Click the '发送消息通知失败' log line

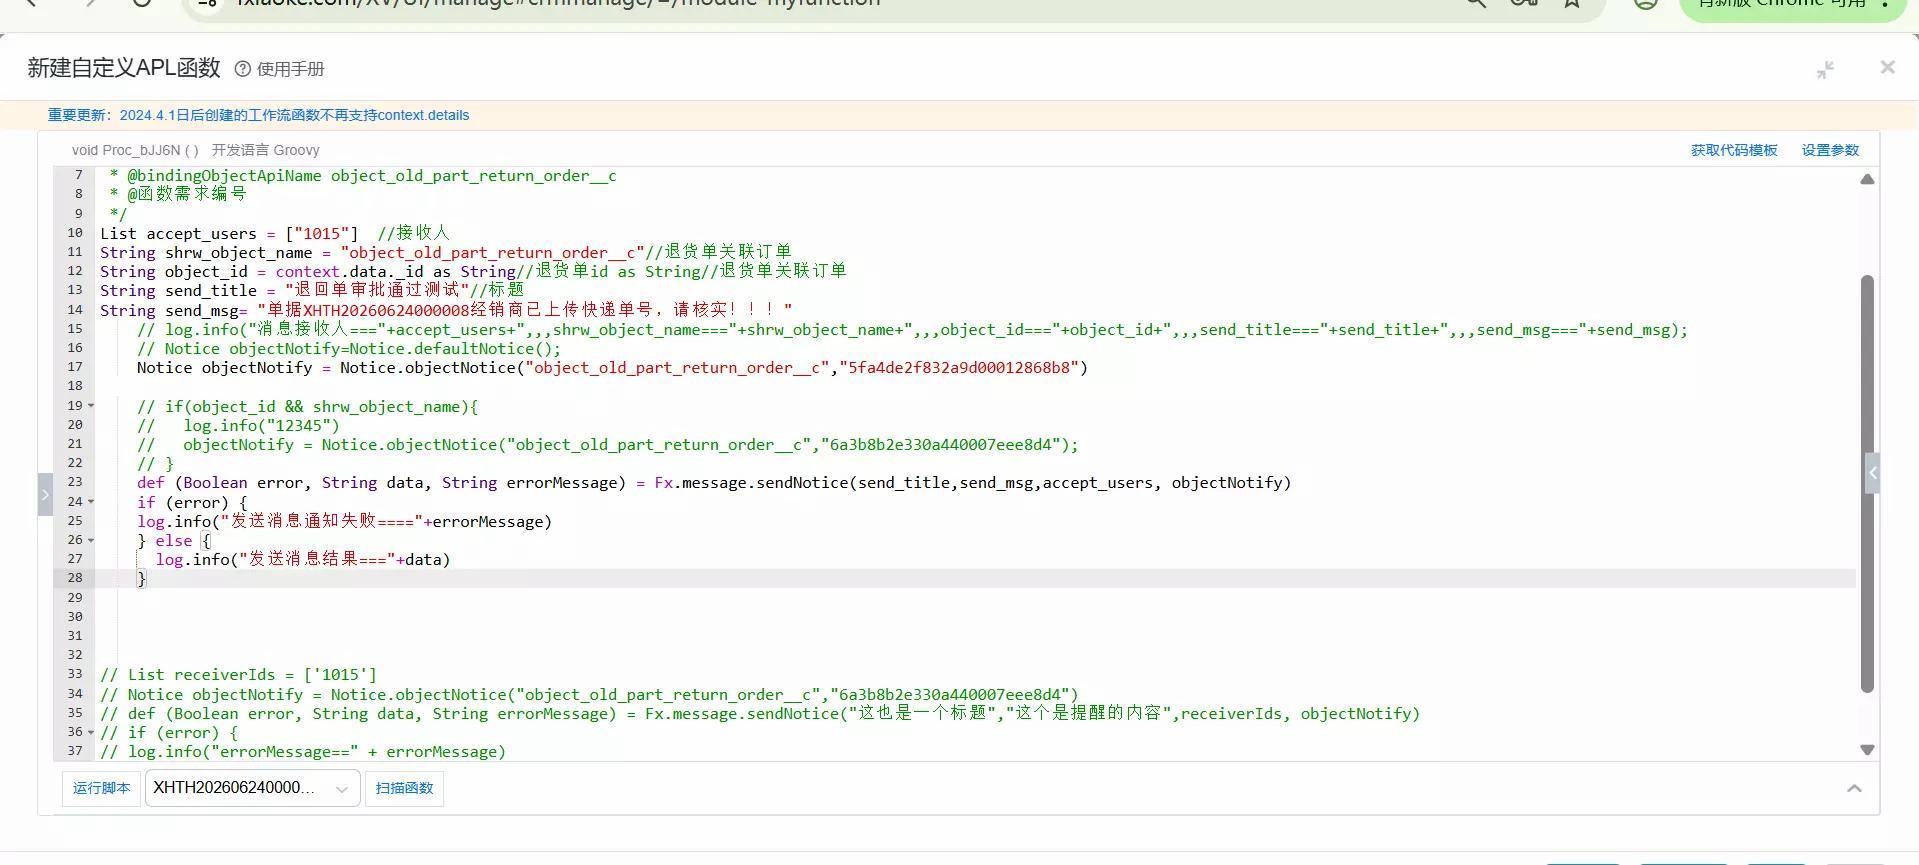(x=344, y=521)
